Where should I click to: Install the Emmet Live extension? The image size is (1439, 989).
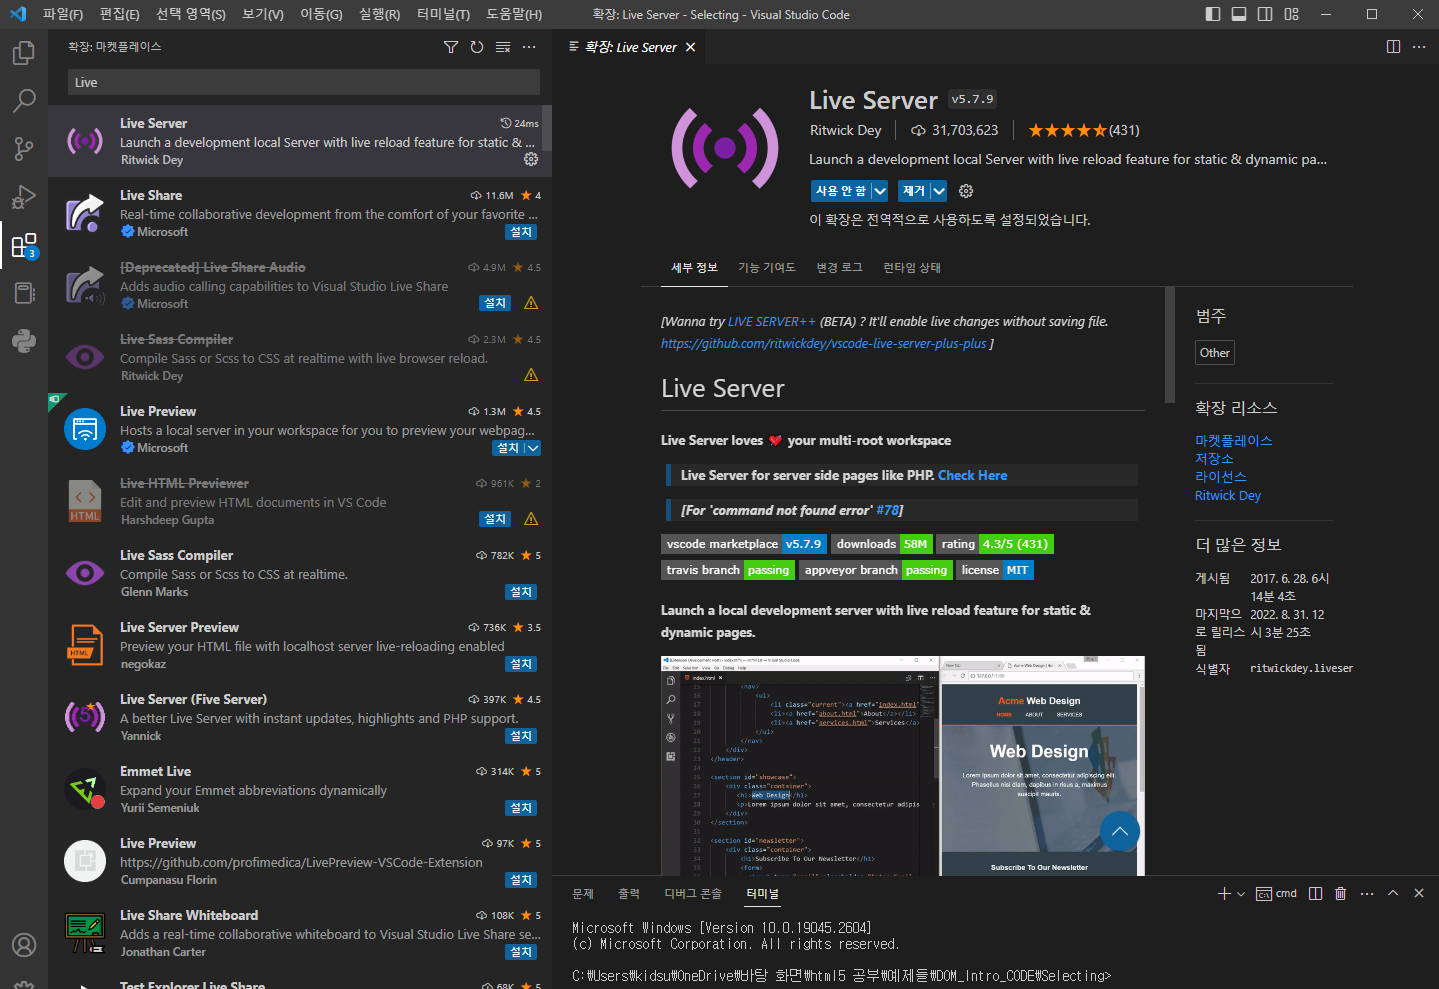521,808
